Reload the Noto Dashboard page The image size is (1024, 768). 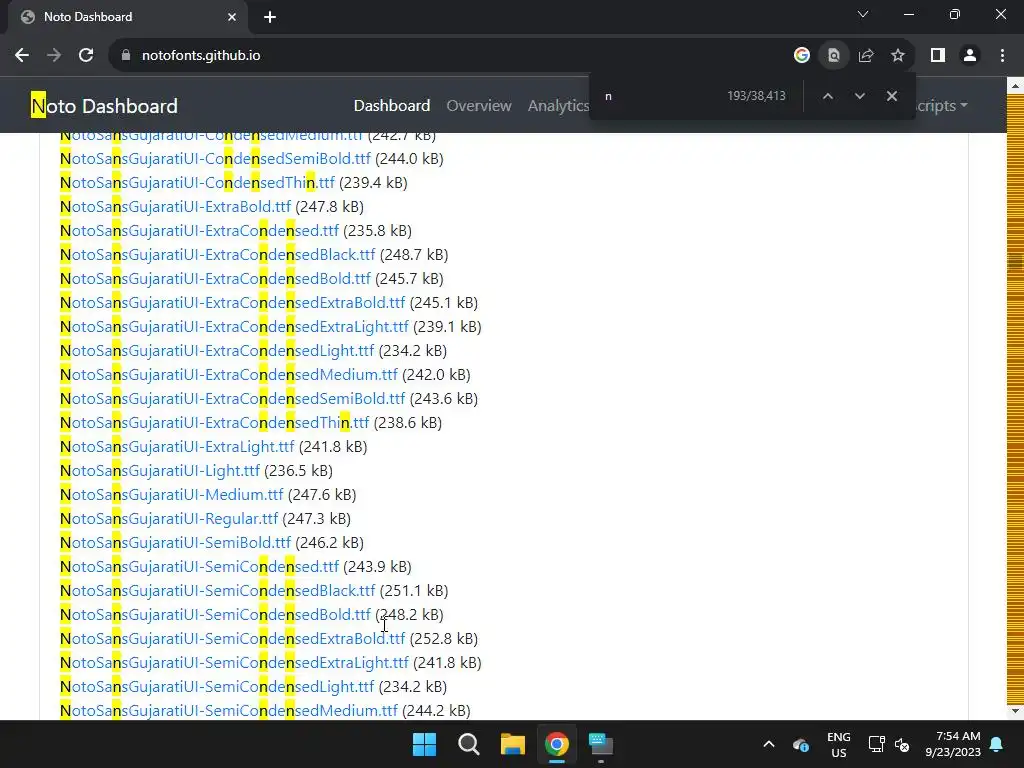86,56
